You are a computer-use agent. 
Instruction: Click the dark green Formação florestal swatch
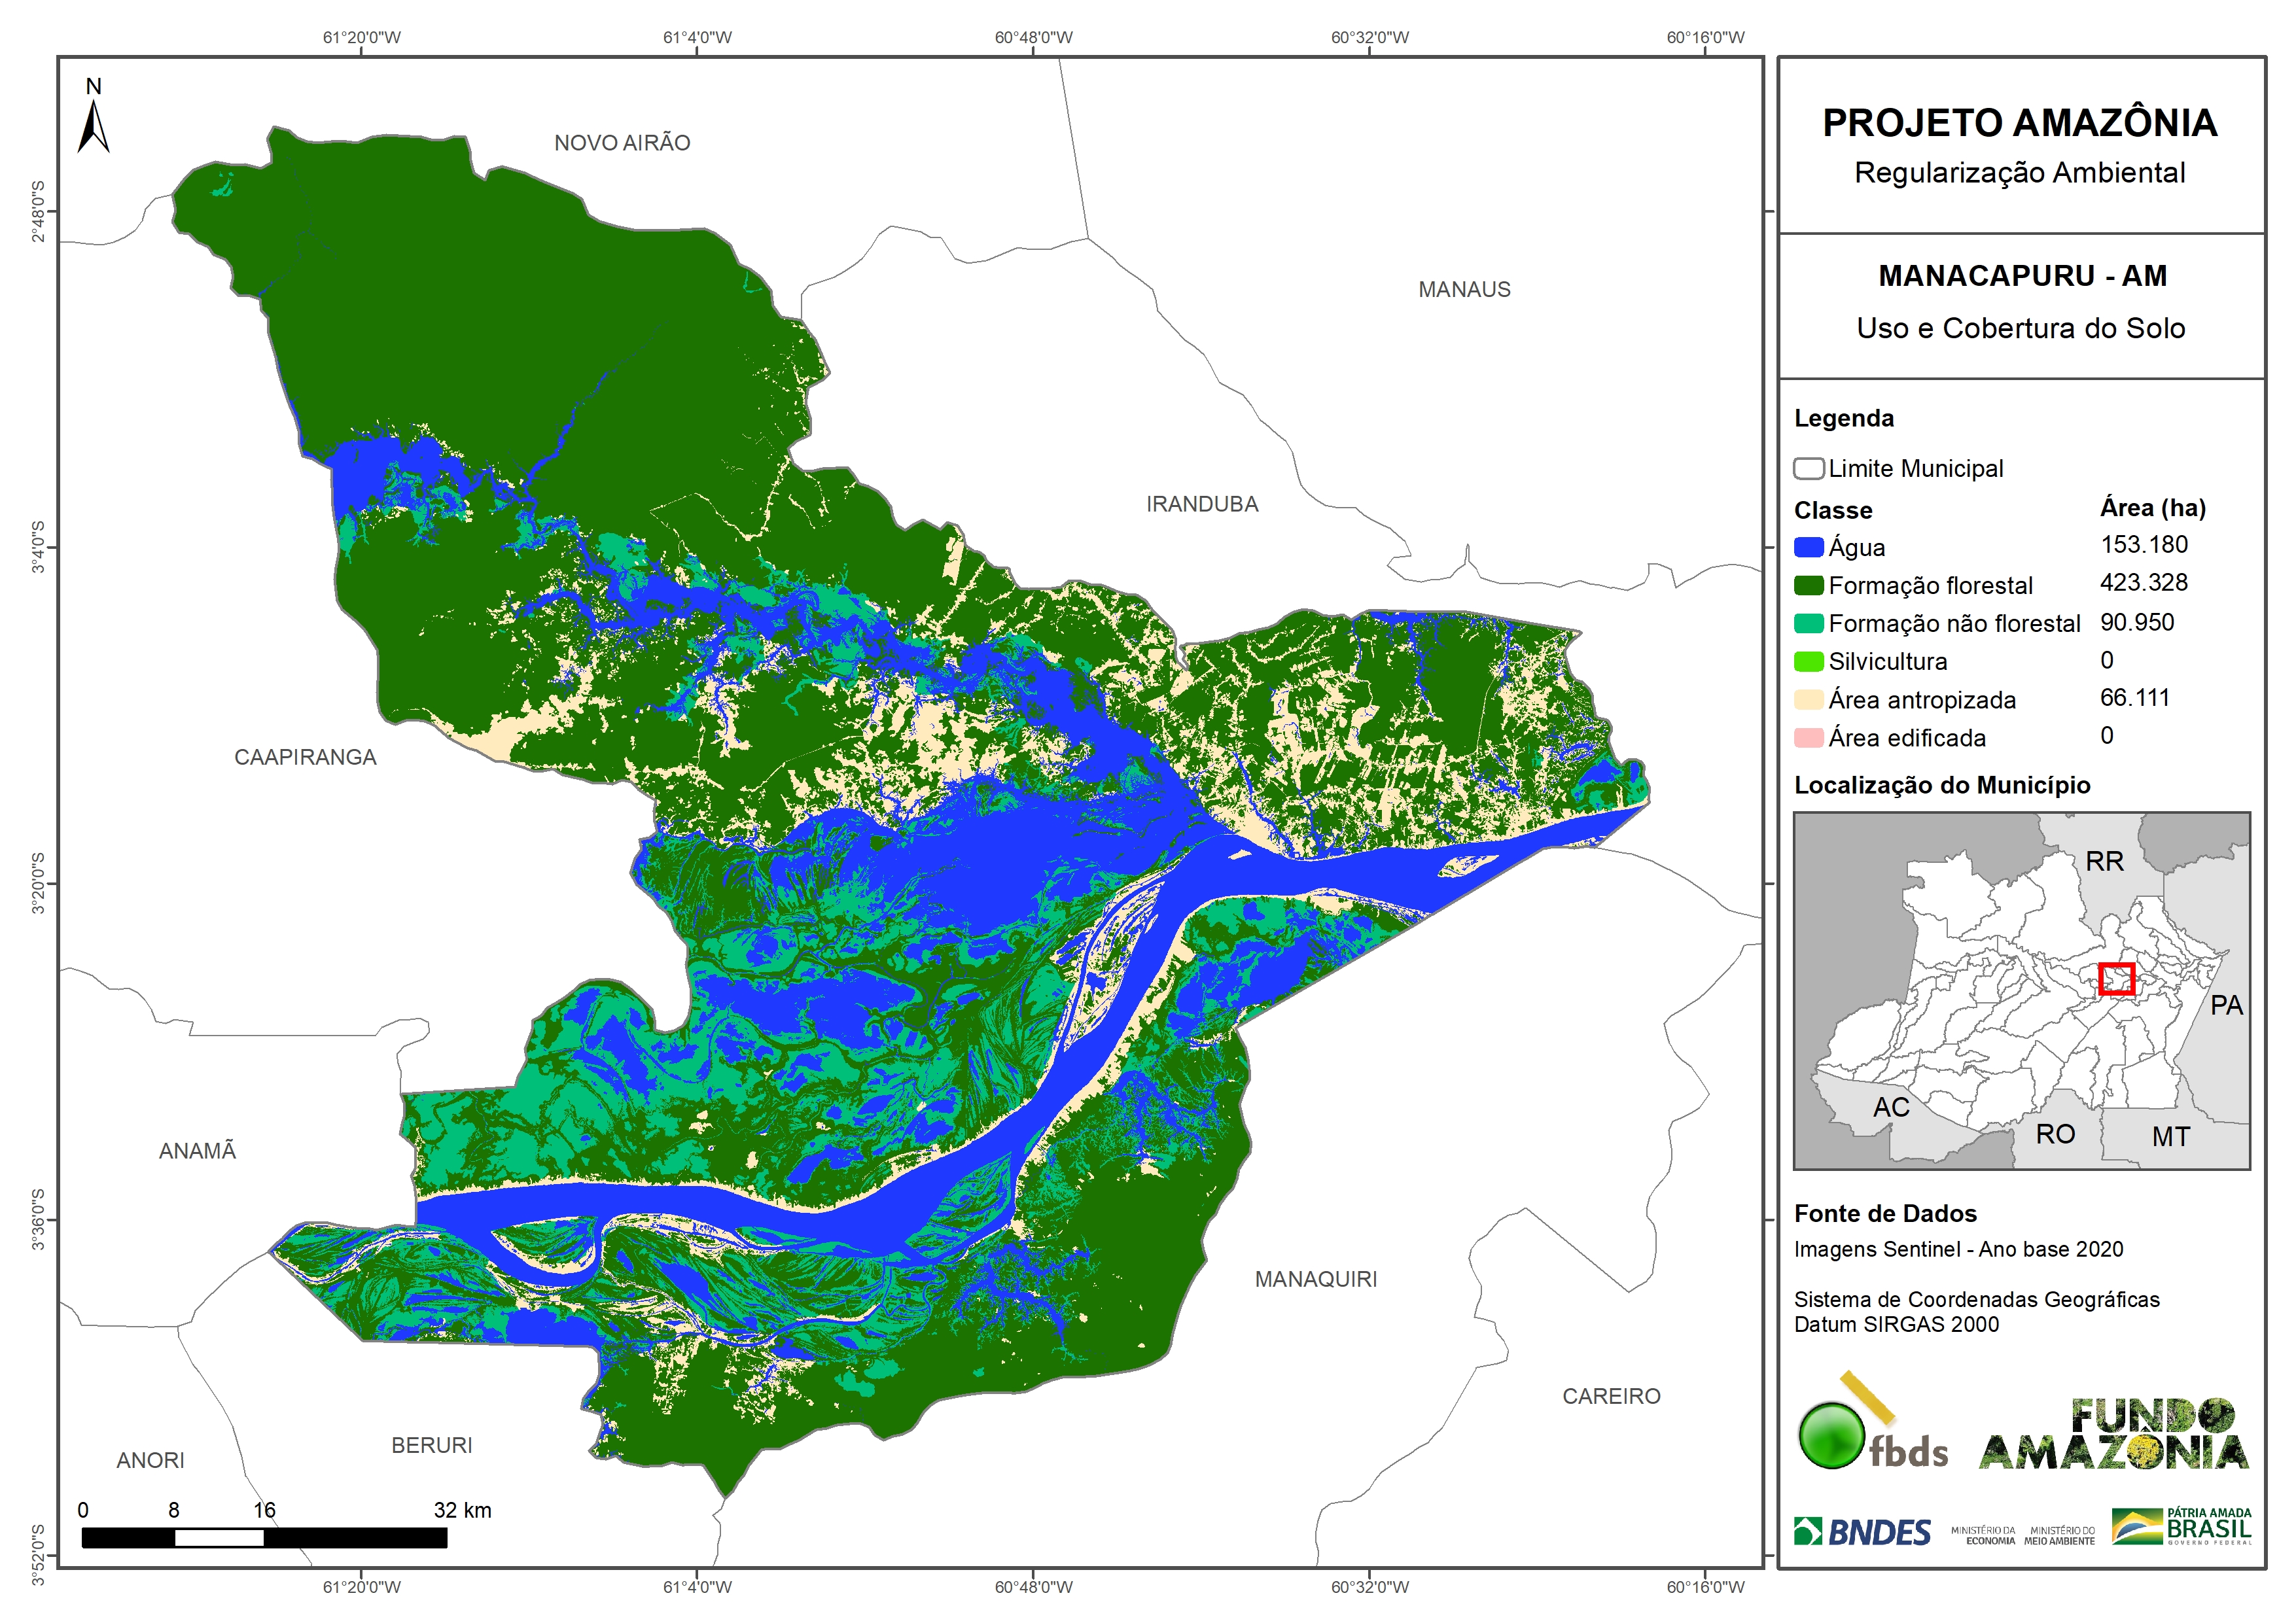click(x=1808, y=586)
